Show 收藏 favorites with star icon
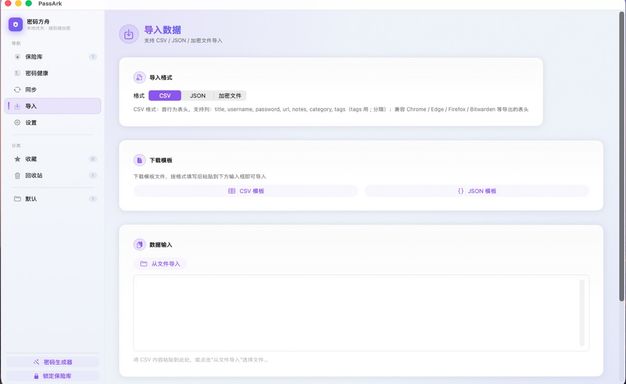The image size is (626, 384). [53, 159]
